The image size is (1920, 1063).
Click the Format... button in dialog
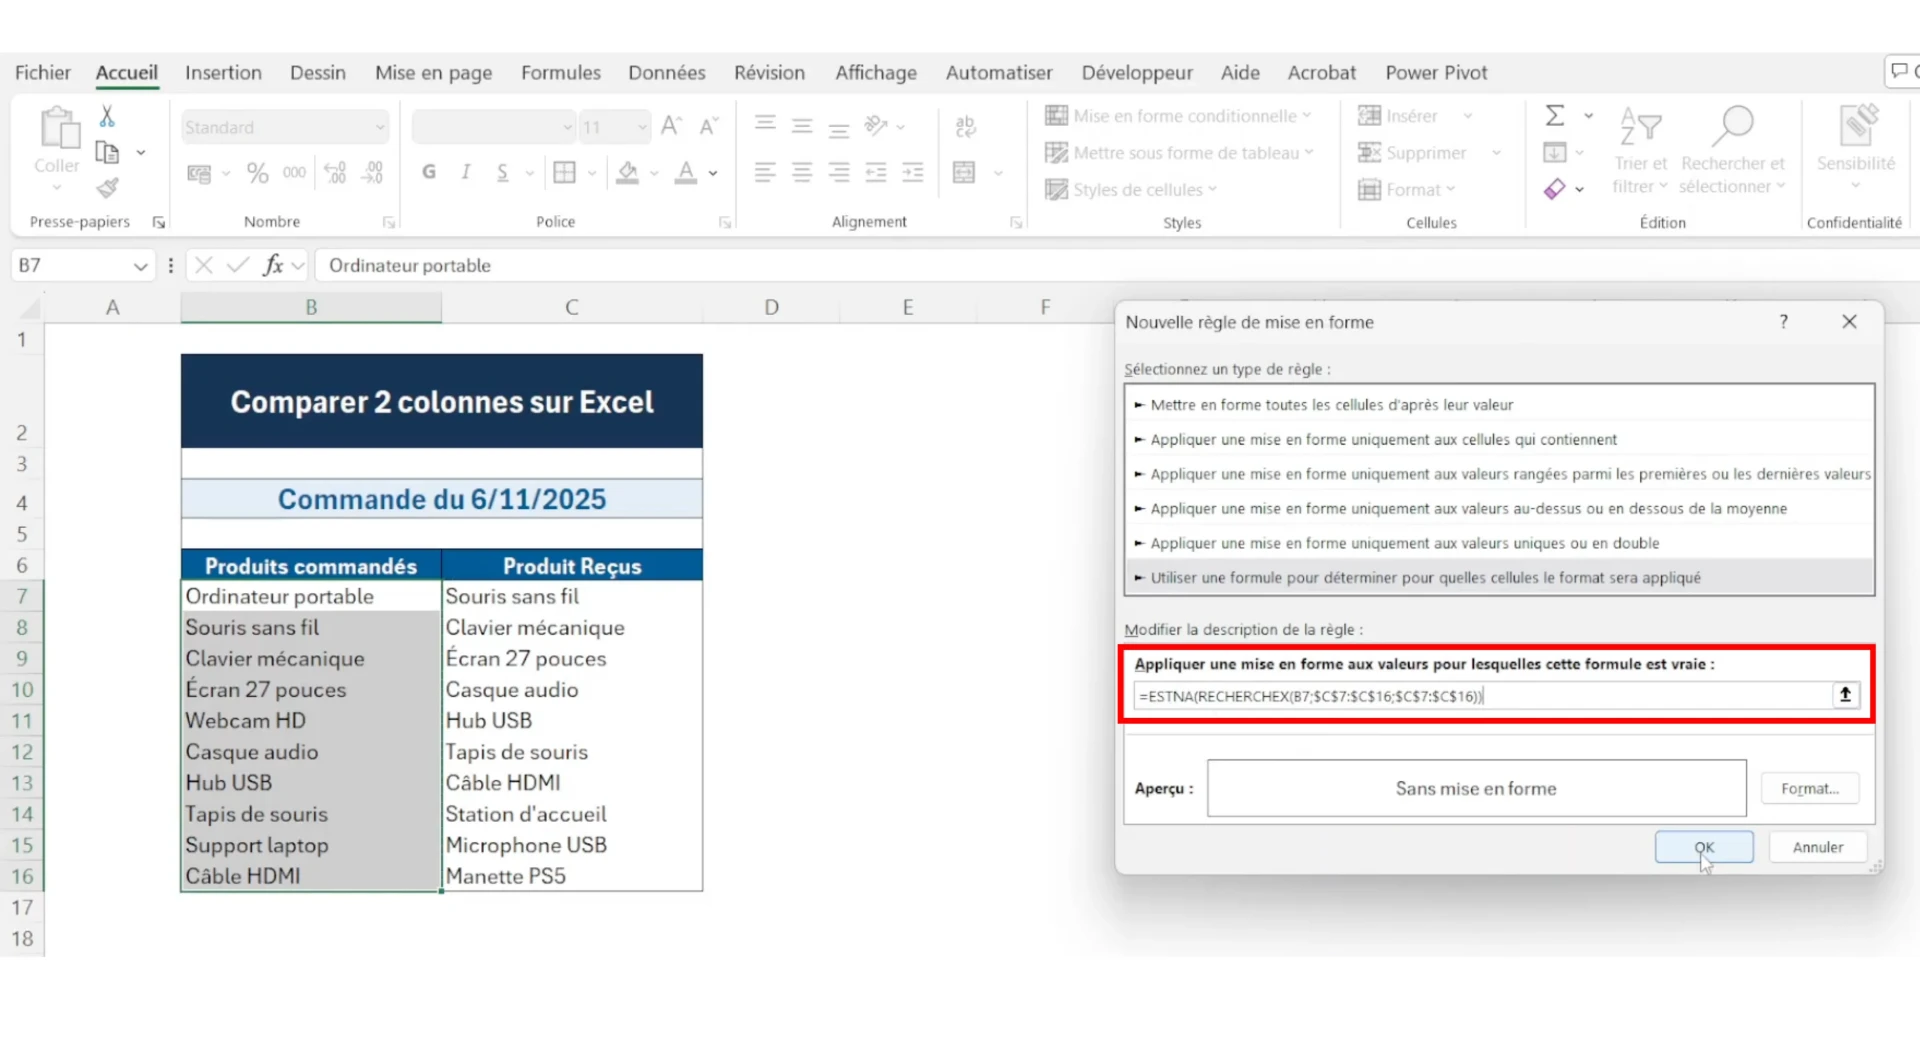tap(1810, 789)
